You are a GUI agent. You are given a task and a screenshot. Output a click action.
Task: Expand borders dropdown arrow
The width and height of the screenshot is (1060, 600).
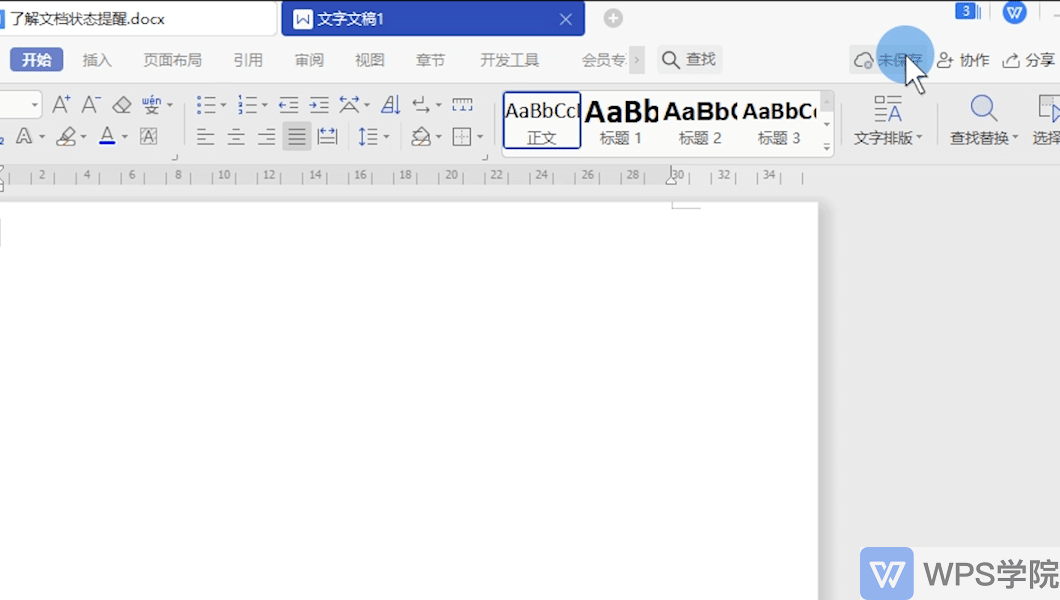click(x=480, y=137)
